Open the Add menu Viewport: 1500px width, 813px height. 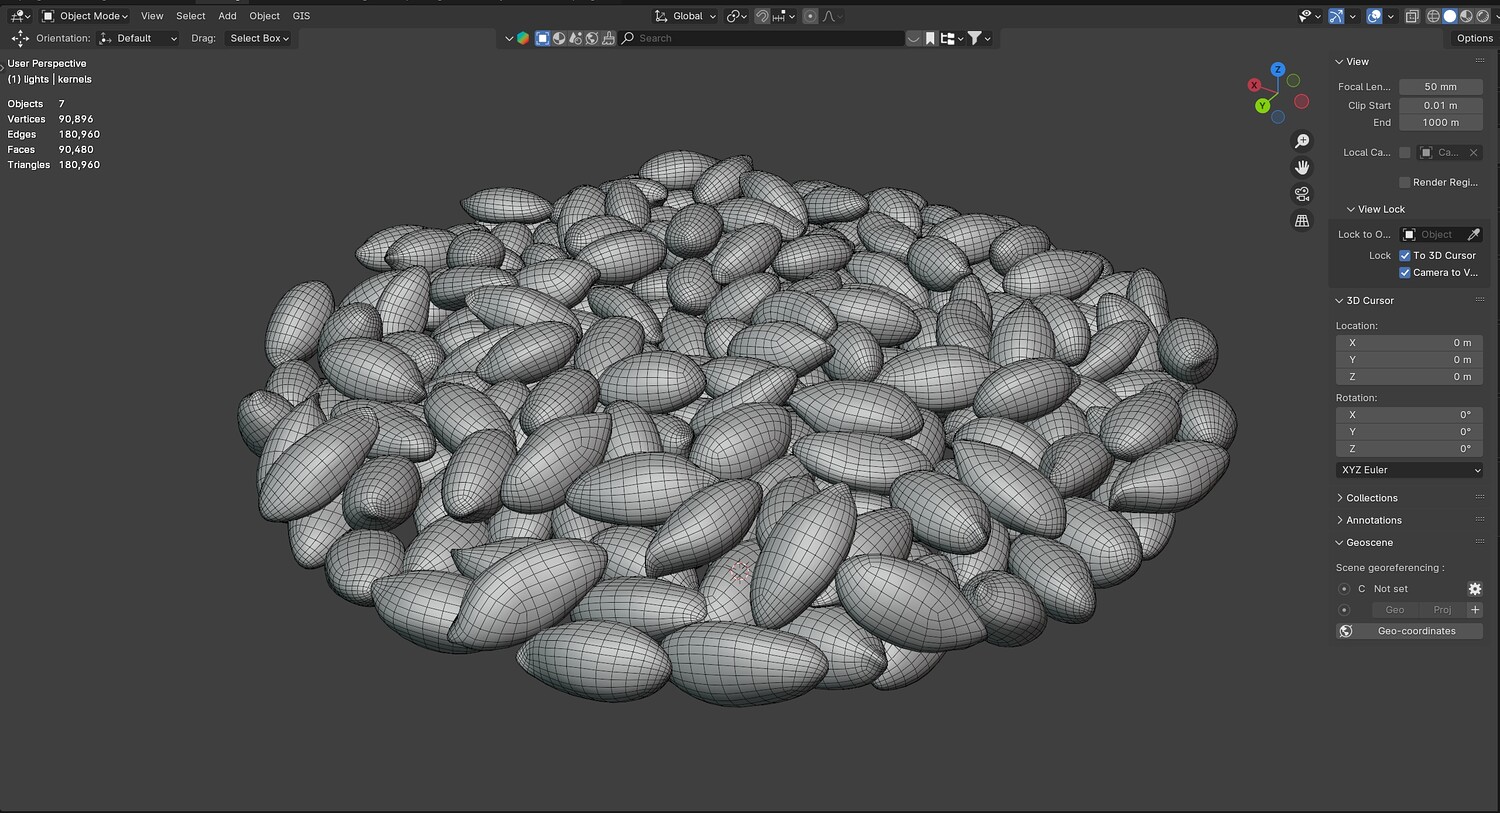(227, 16)
